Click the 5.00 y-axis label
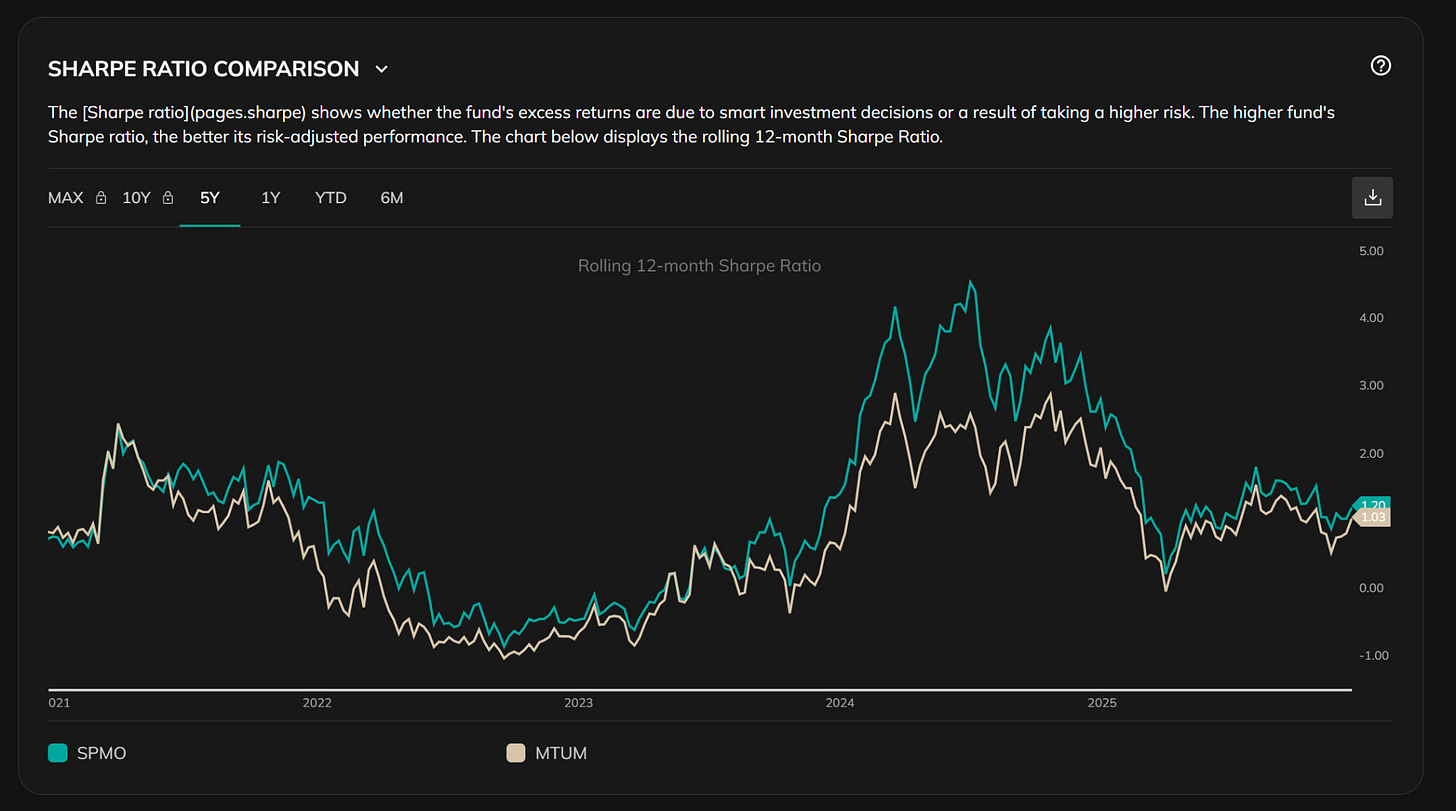Image resolution: width=1456 pixels, height=811 pixels. pyautogui.click(x=1371, y=251)
